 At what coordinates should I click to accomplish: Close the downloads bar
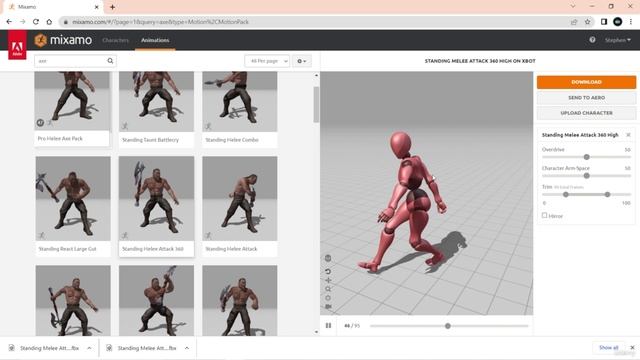[x=632, y=347]
